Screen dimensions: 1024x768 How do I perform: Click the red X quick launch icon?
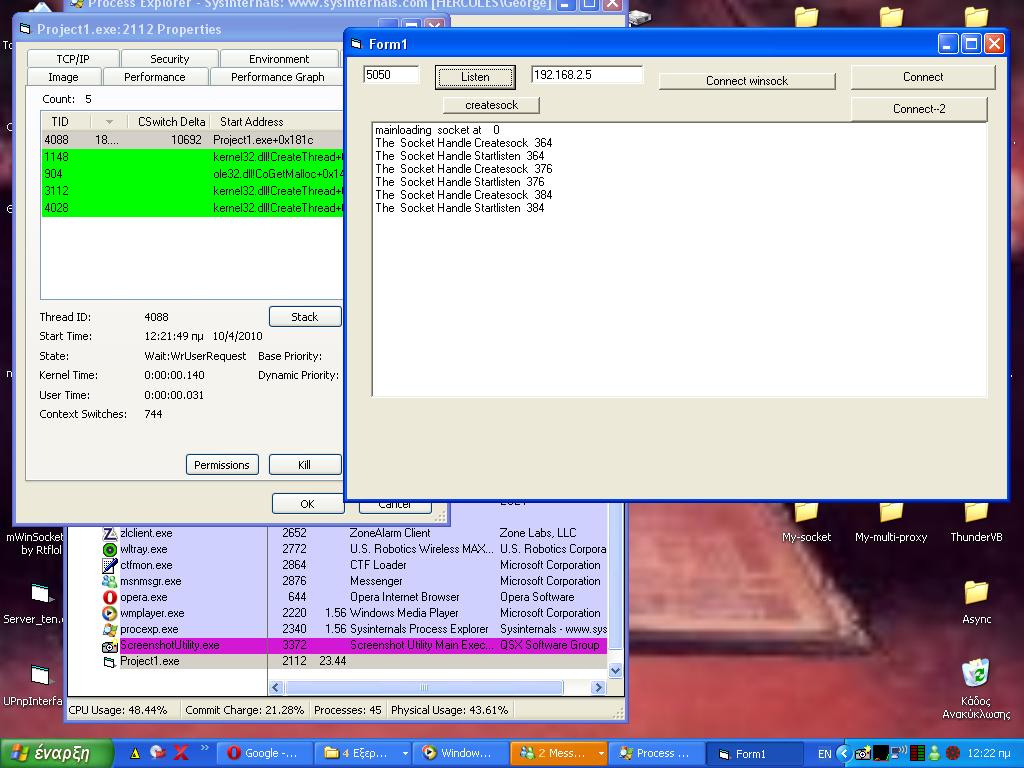(181, 753)
